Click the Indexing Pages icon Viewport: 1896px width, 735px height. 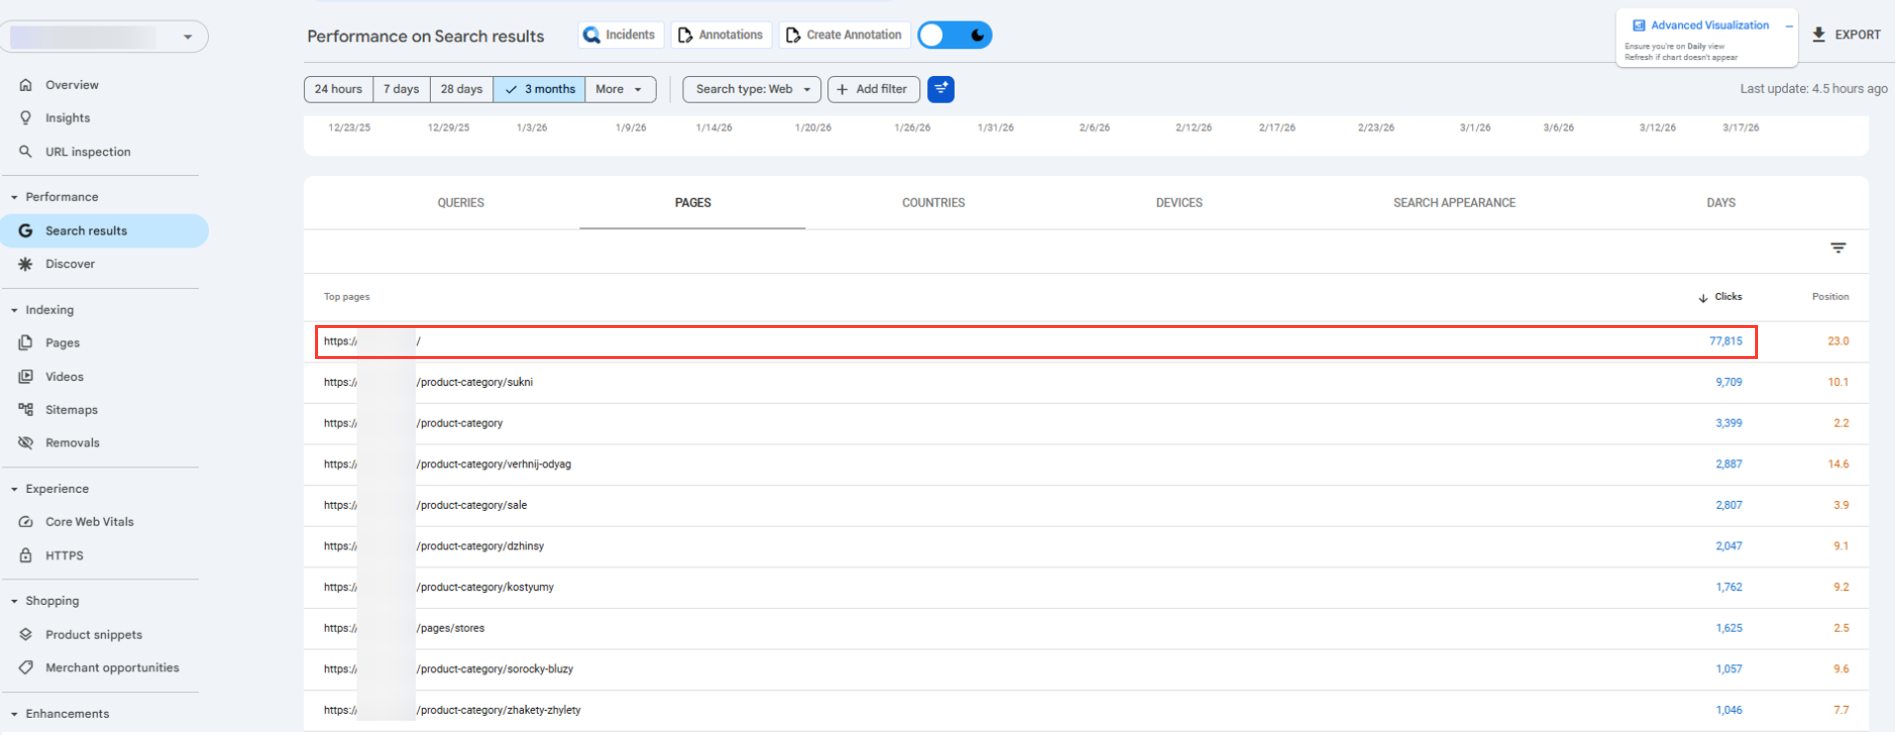26,343
